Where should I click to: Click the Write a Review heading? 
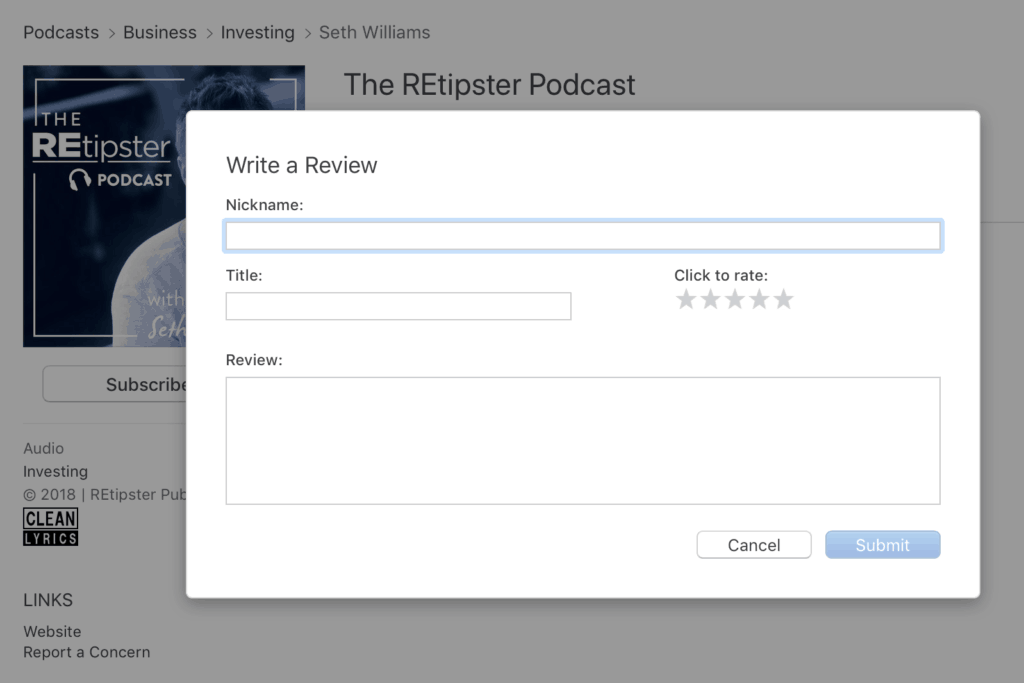point(302,165)
